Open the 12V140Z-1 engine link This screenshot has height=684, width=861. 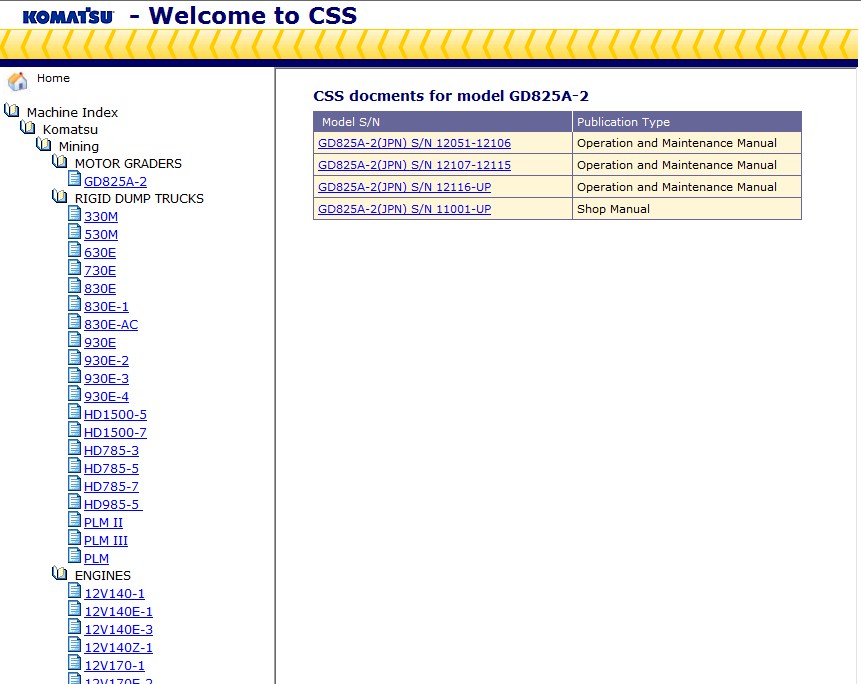[x=119, y=648]
